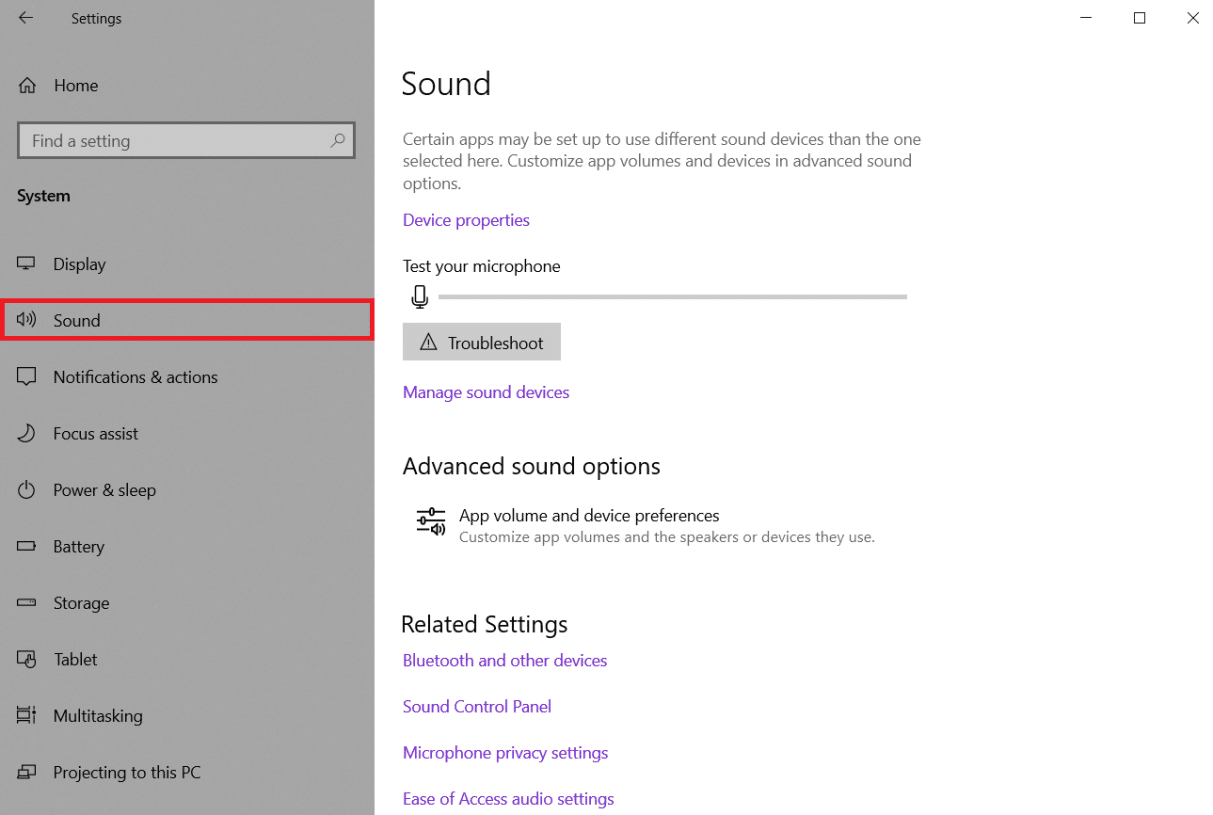
Task: Type in Find a setting field
Action: pyautogui.click(x=175, y=141)
